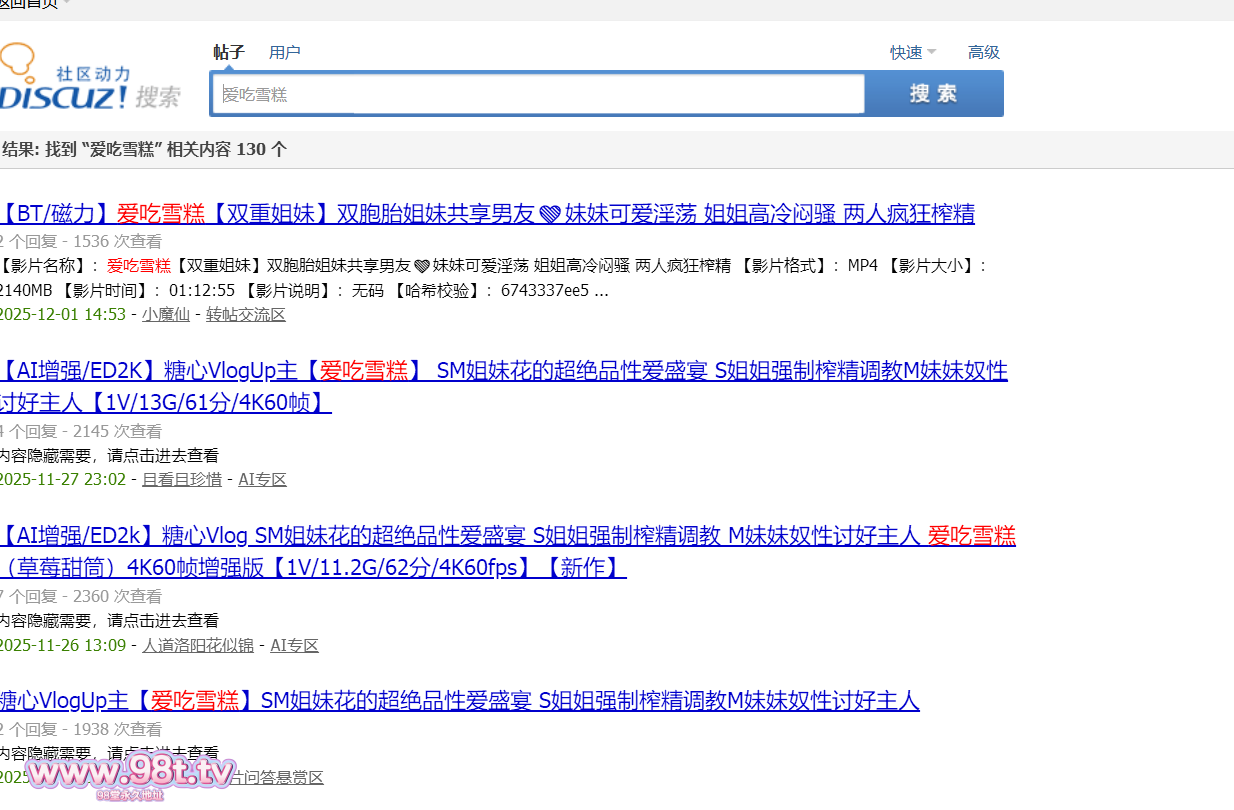The image size is (1234, 810).
Task: Click the small arrow beside 快速
Action: [x=931, y=53]
